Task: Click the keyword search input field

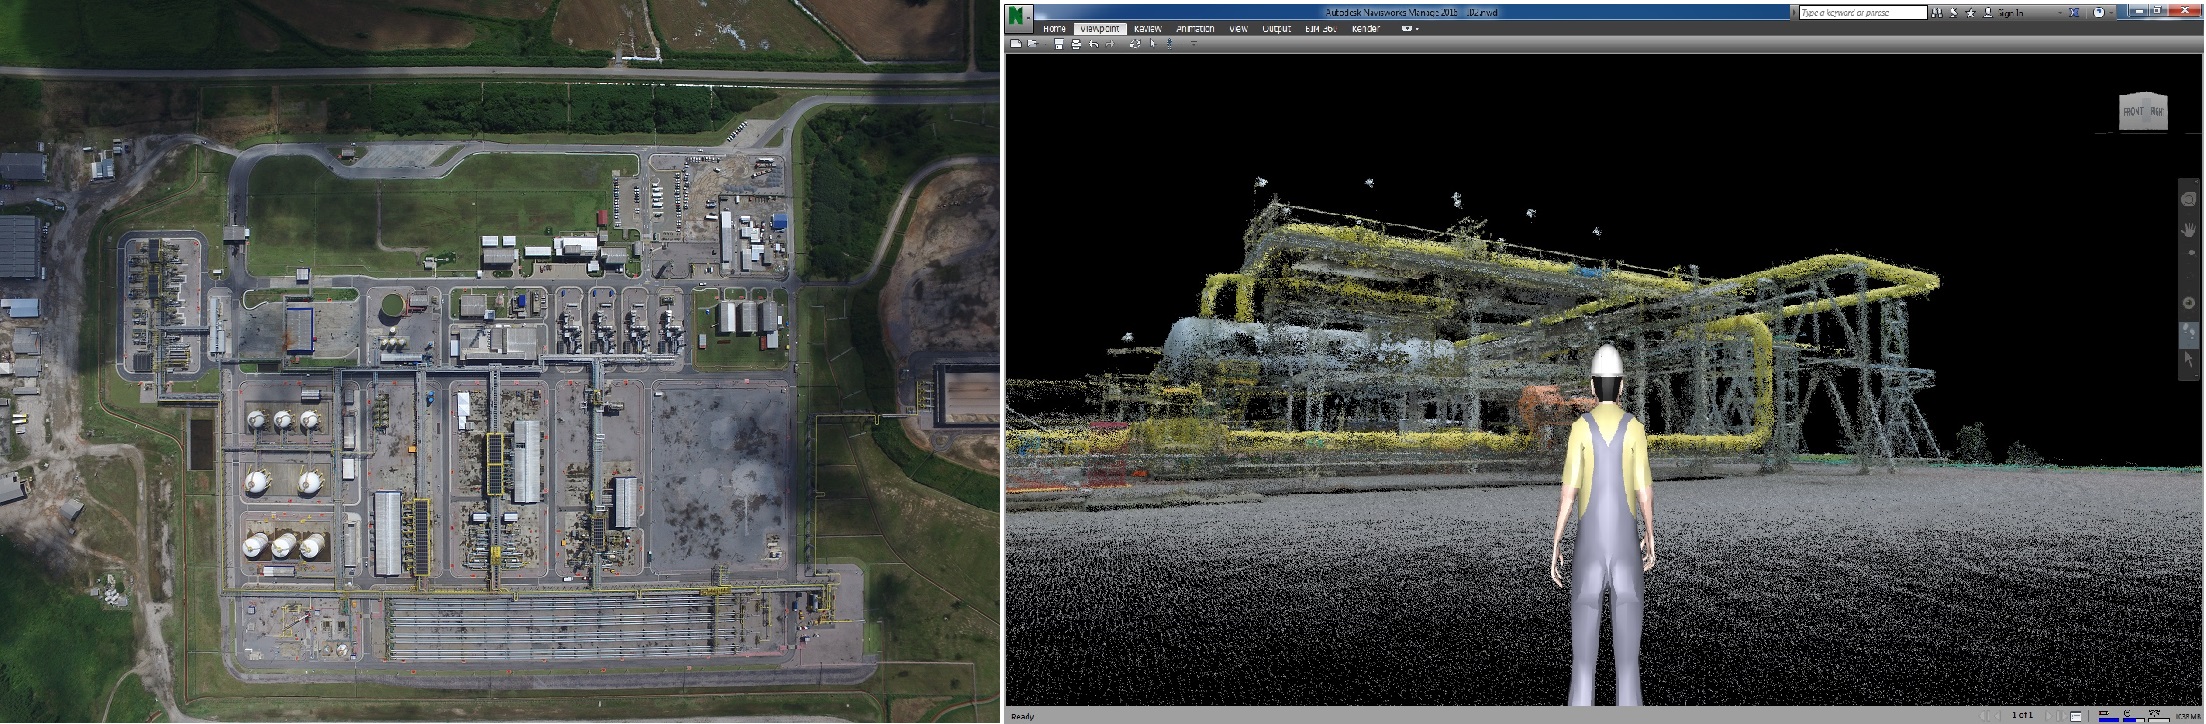Action: pos(1862,13)
